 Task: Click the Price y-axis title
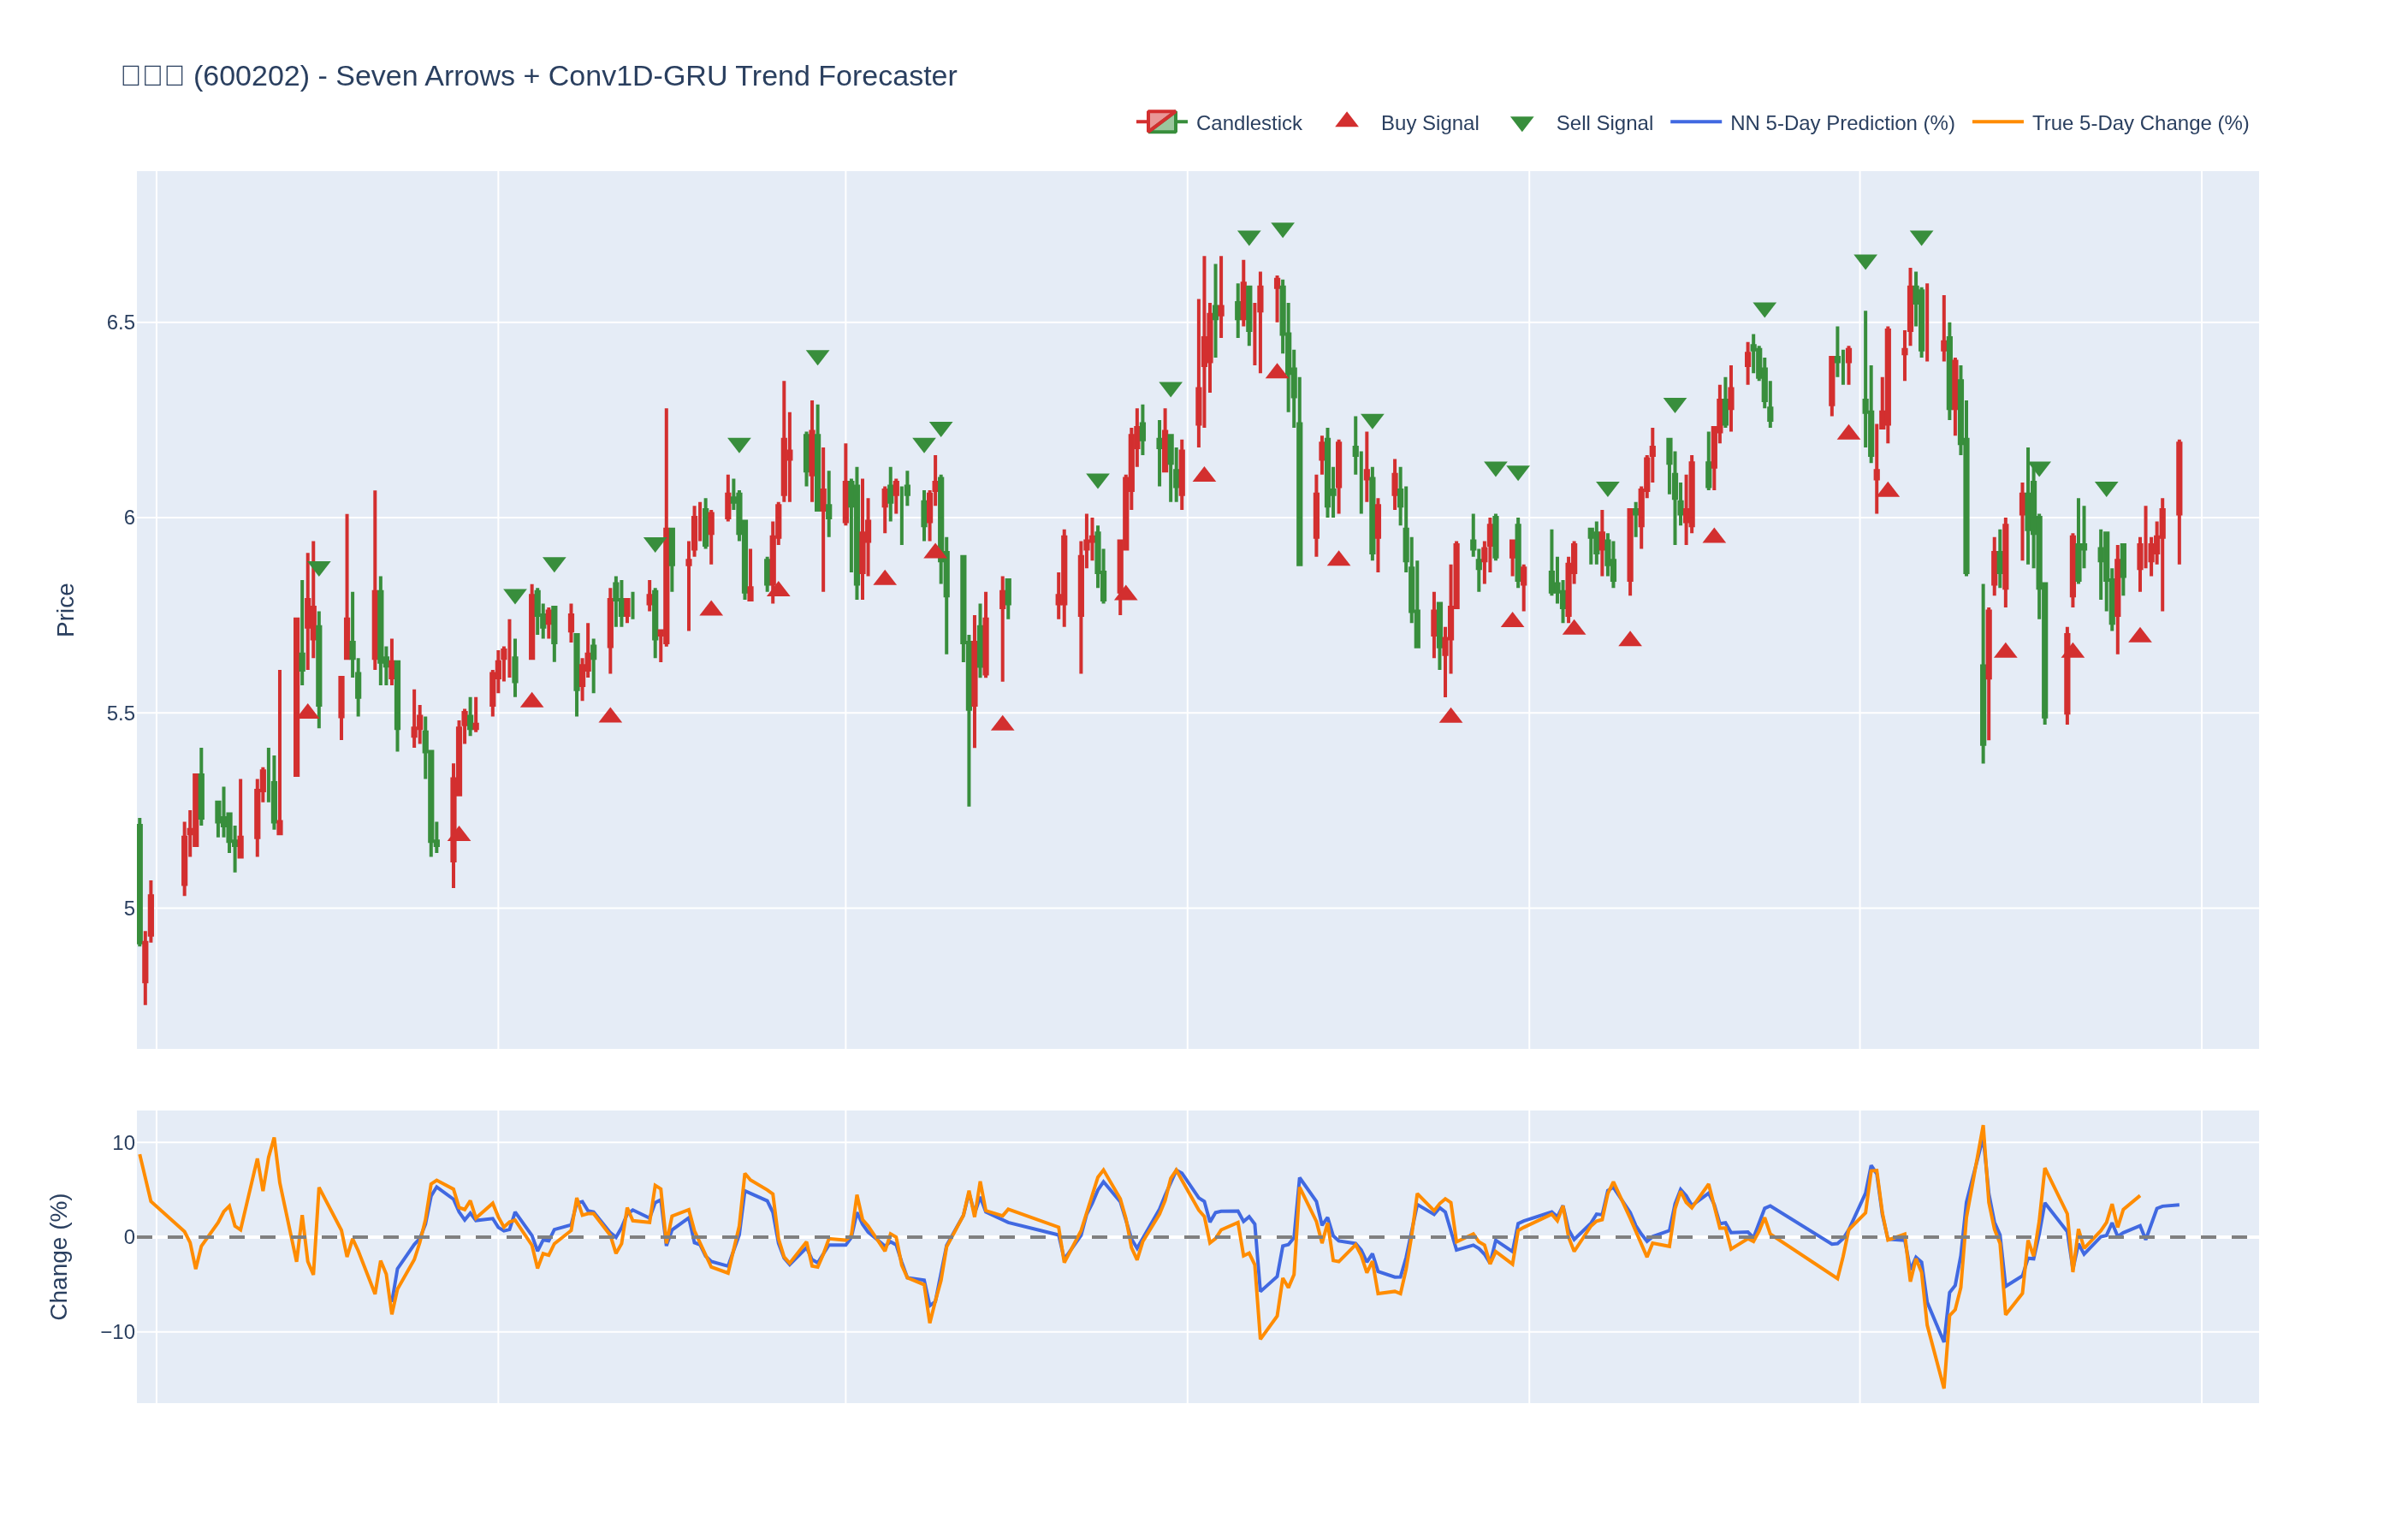pyautogui.click(x=66, y=610)
